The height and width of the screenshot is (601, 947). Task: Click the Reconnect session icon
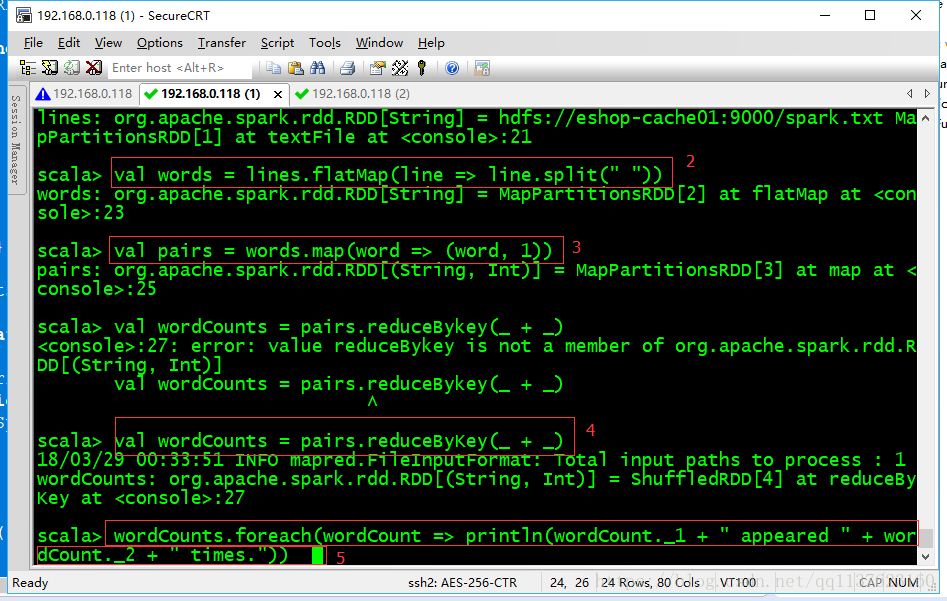(x=72, y=68)
